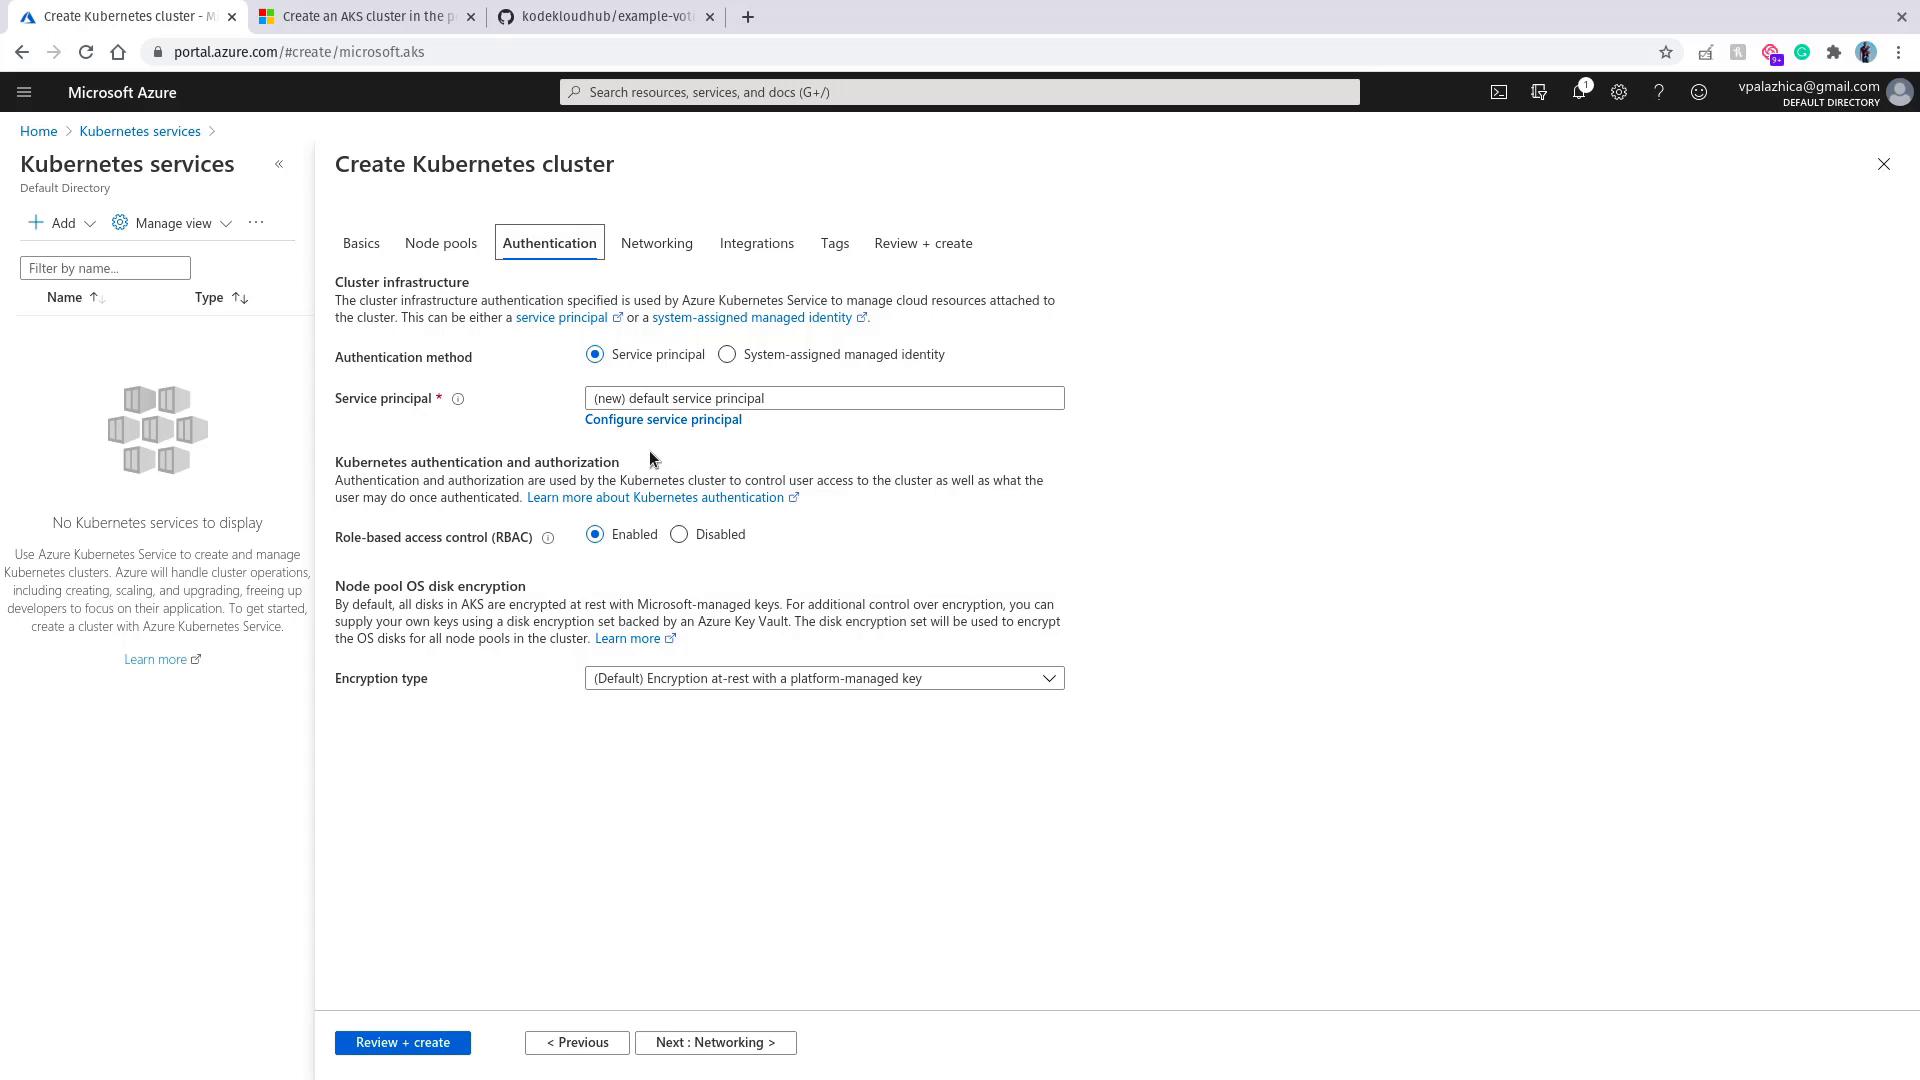The height and width of the screenshot is (1080, 1920).
Task: Click the help question mark icon
Action: tap(1659, 92)
